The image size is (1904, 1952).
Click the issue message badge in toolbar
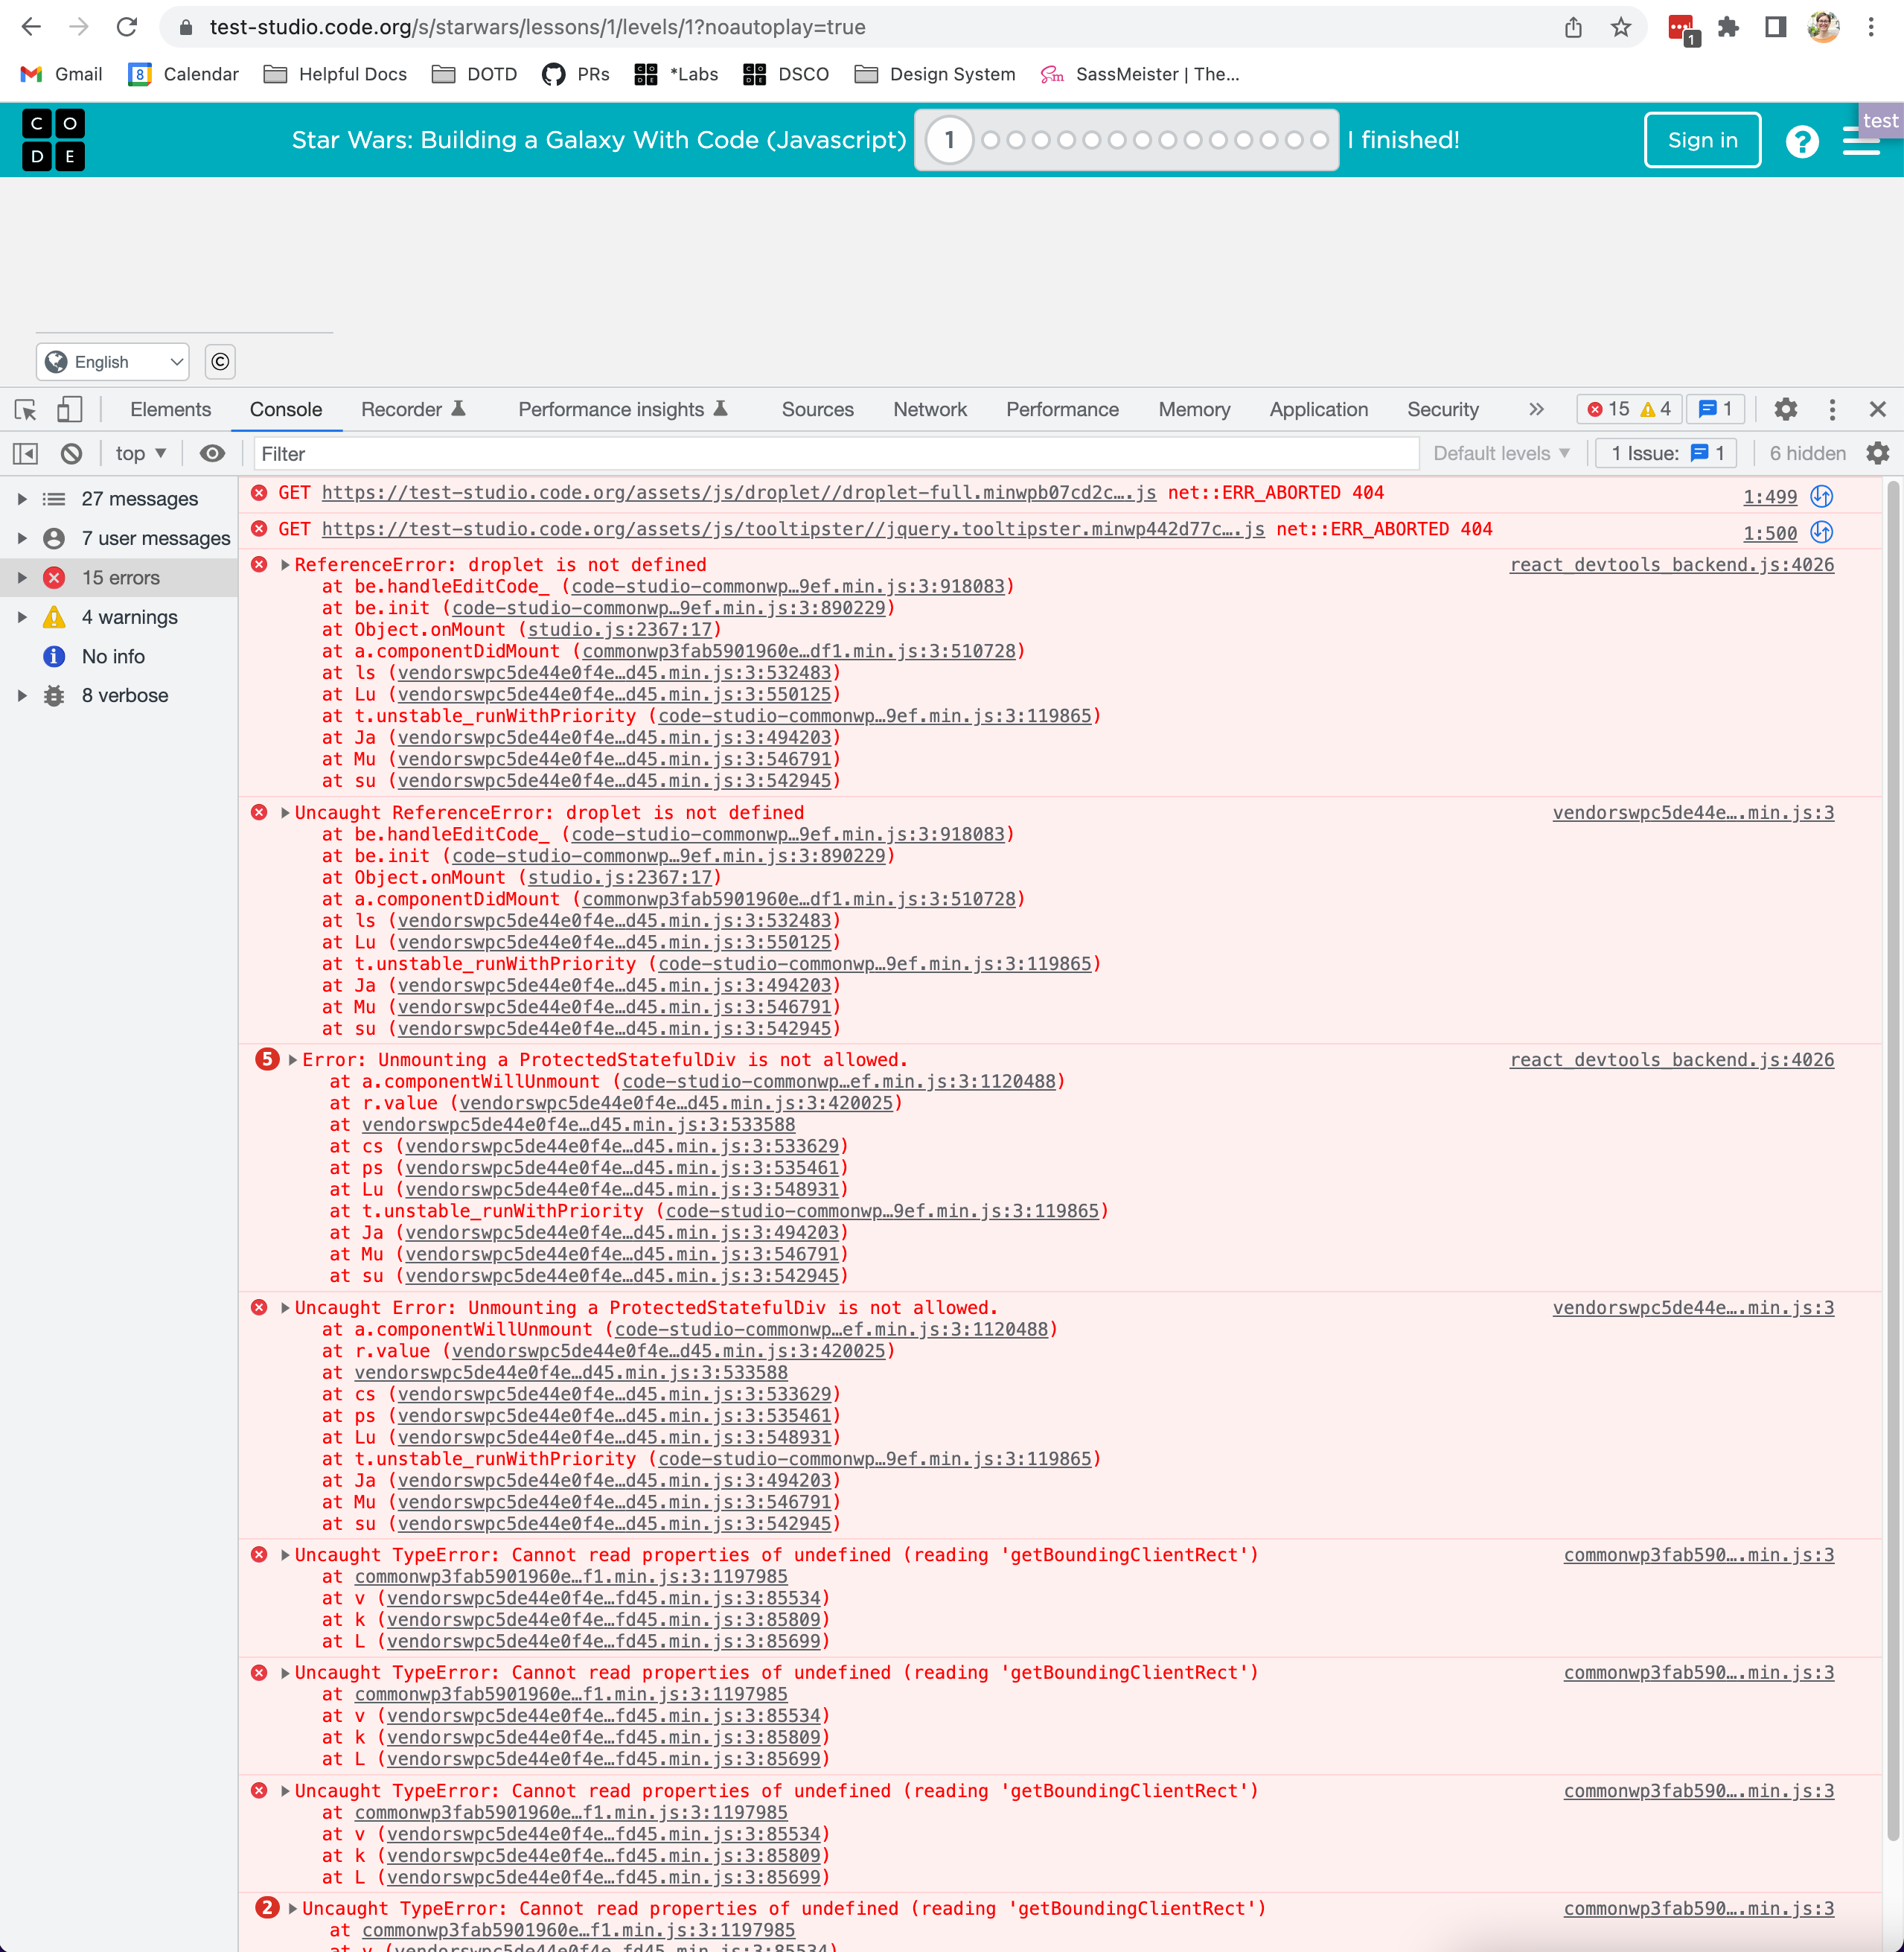[x=1716, y=409]
